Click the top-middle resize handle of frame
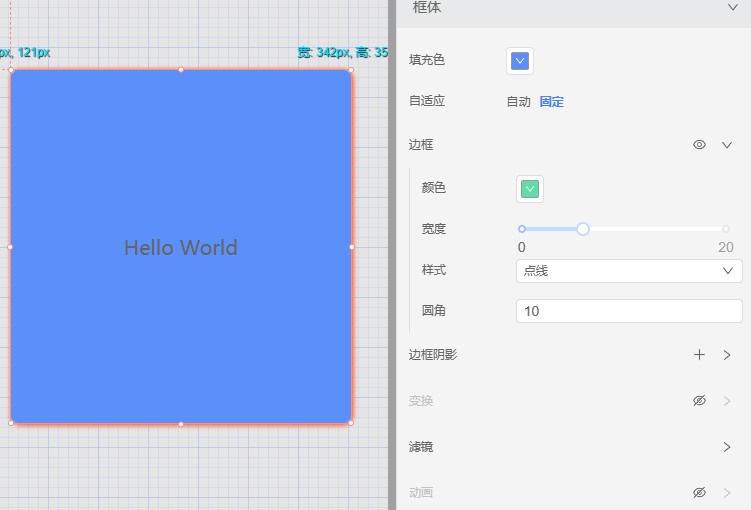This screenshot has height=510, width=751. pos(181,70)
